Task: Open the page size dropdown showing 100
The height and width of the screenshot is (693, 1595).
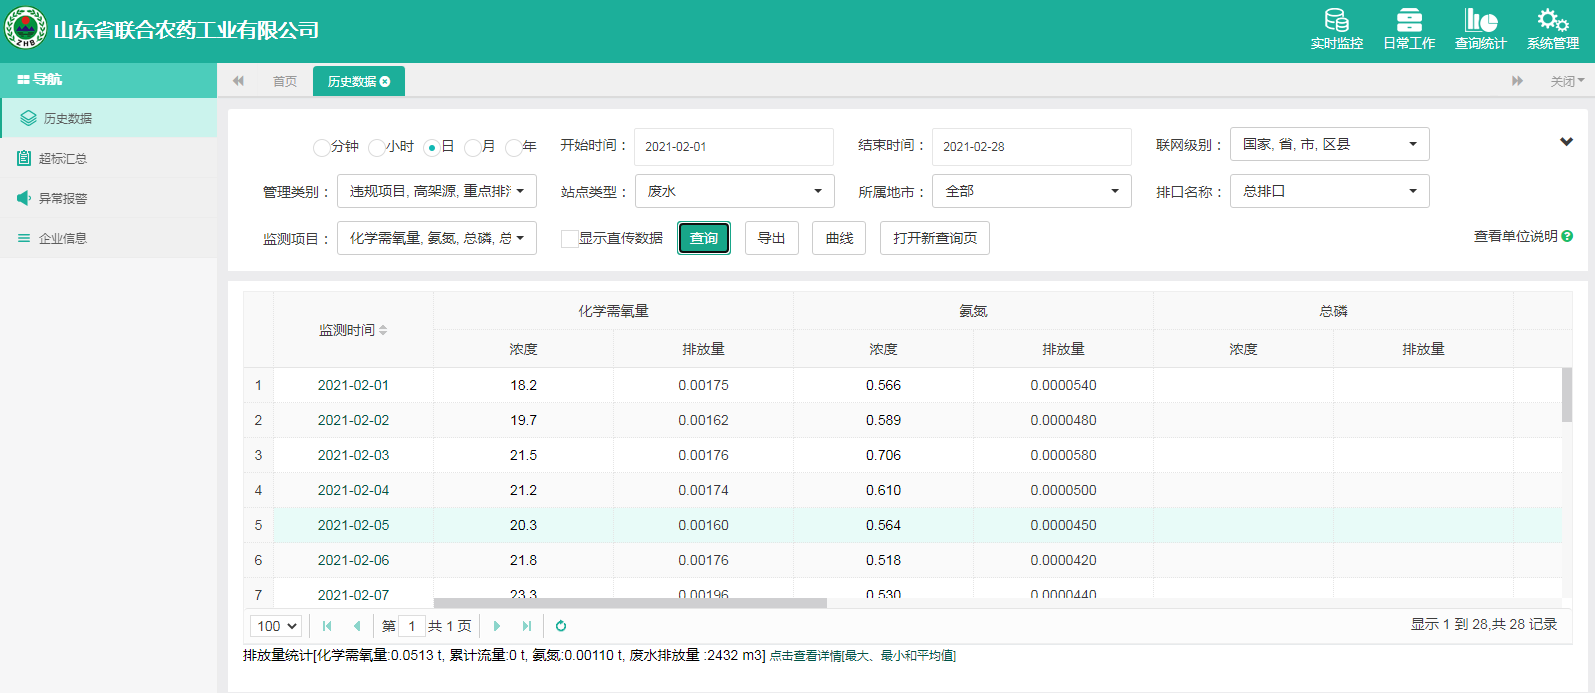Action: [x=276, y=626]
